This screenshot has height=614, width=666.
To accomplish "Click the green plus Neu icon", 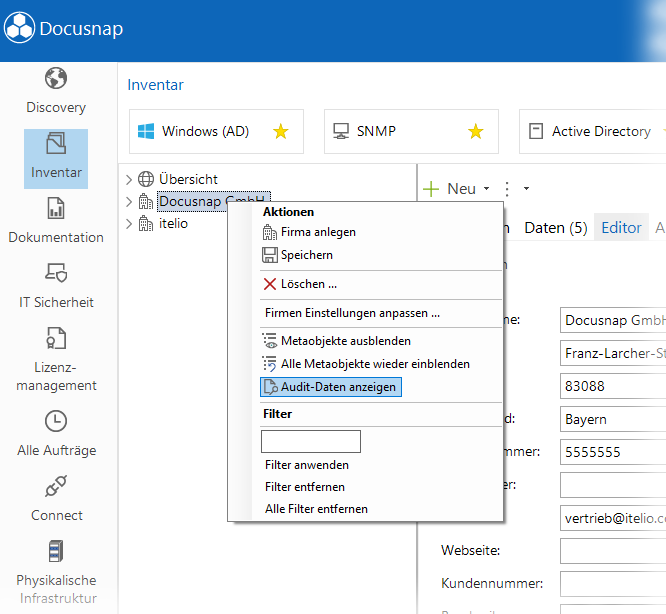I will point(431,189).
